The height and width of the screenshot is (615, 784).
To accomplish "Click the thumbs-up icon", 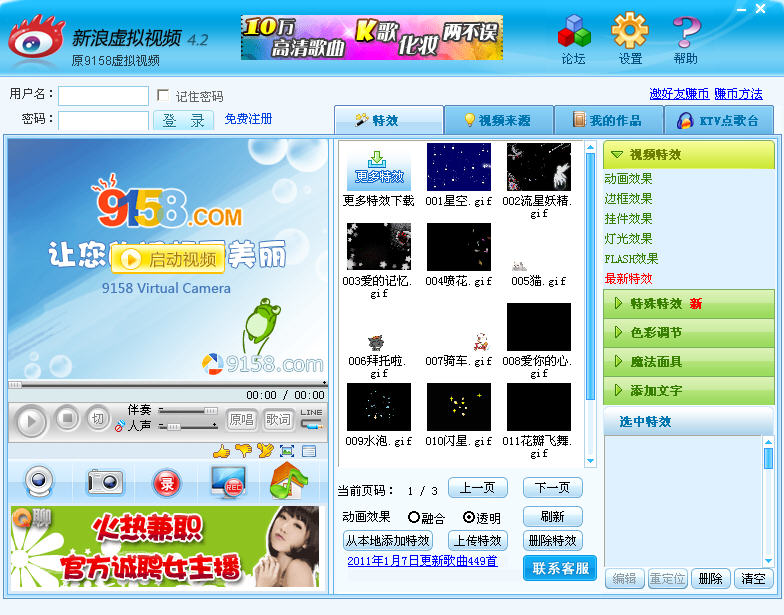I will coord(222,451).
